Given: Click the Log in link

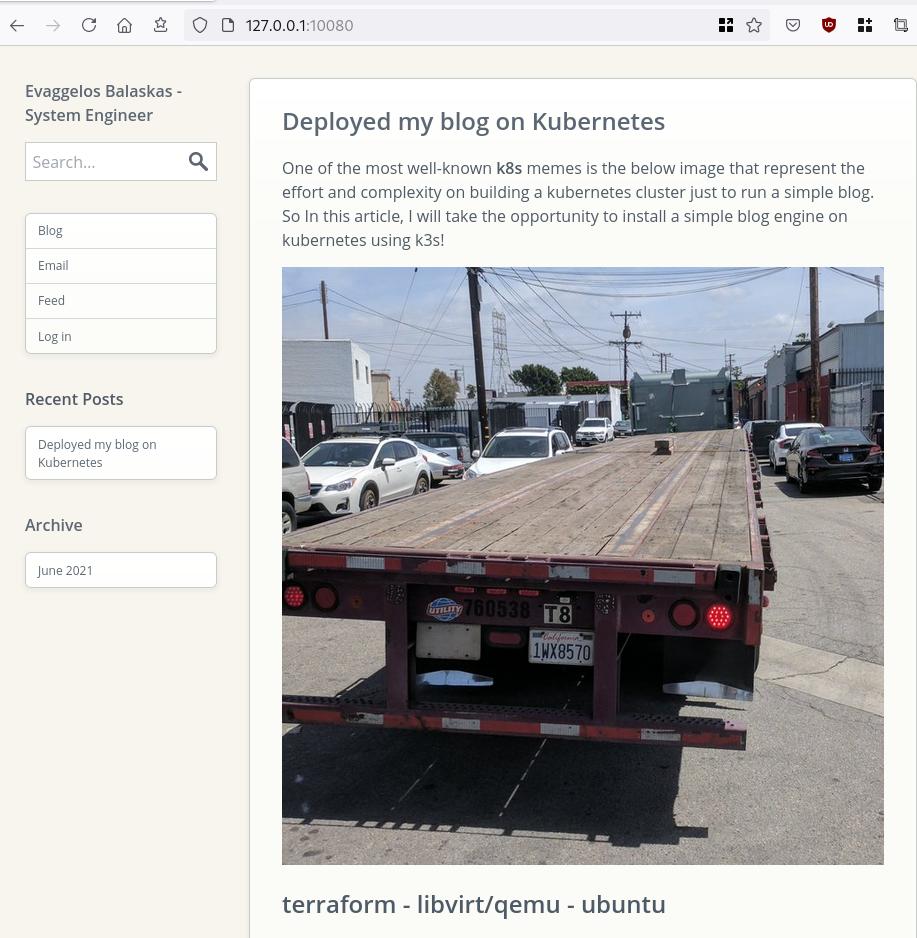Looking at the screenshot, I should (x=55, y=337).
